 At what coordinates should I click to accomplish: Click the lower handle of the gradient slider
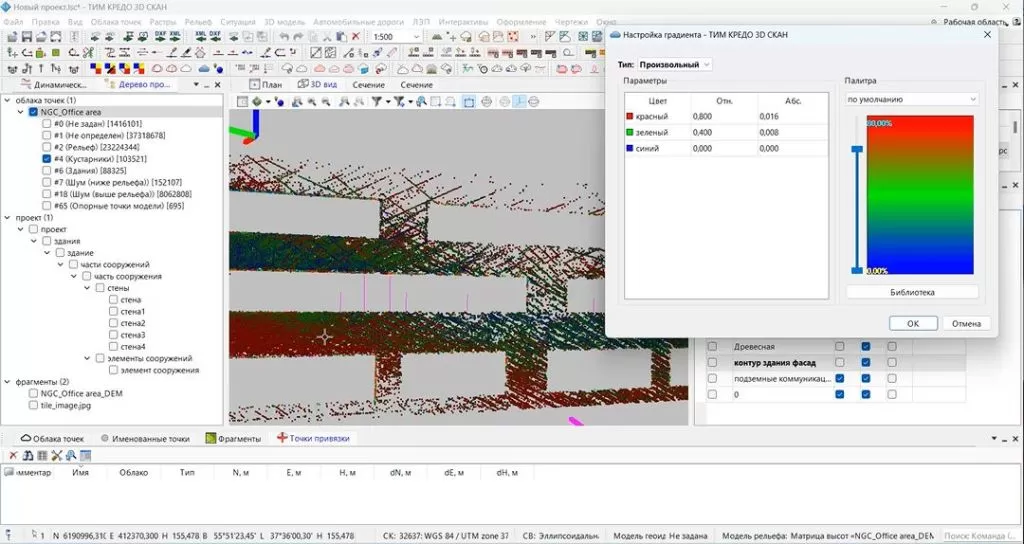[x=857, y=270]
